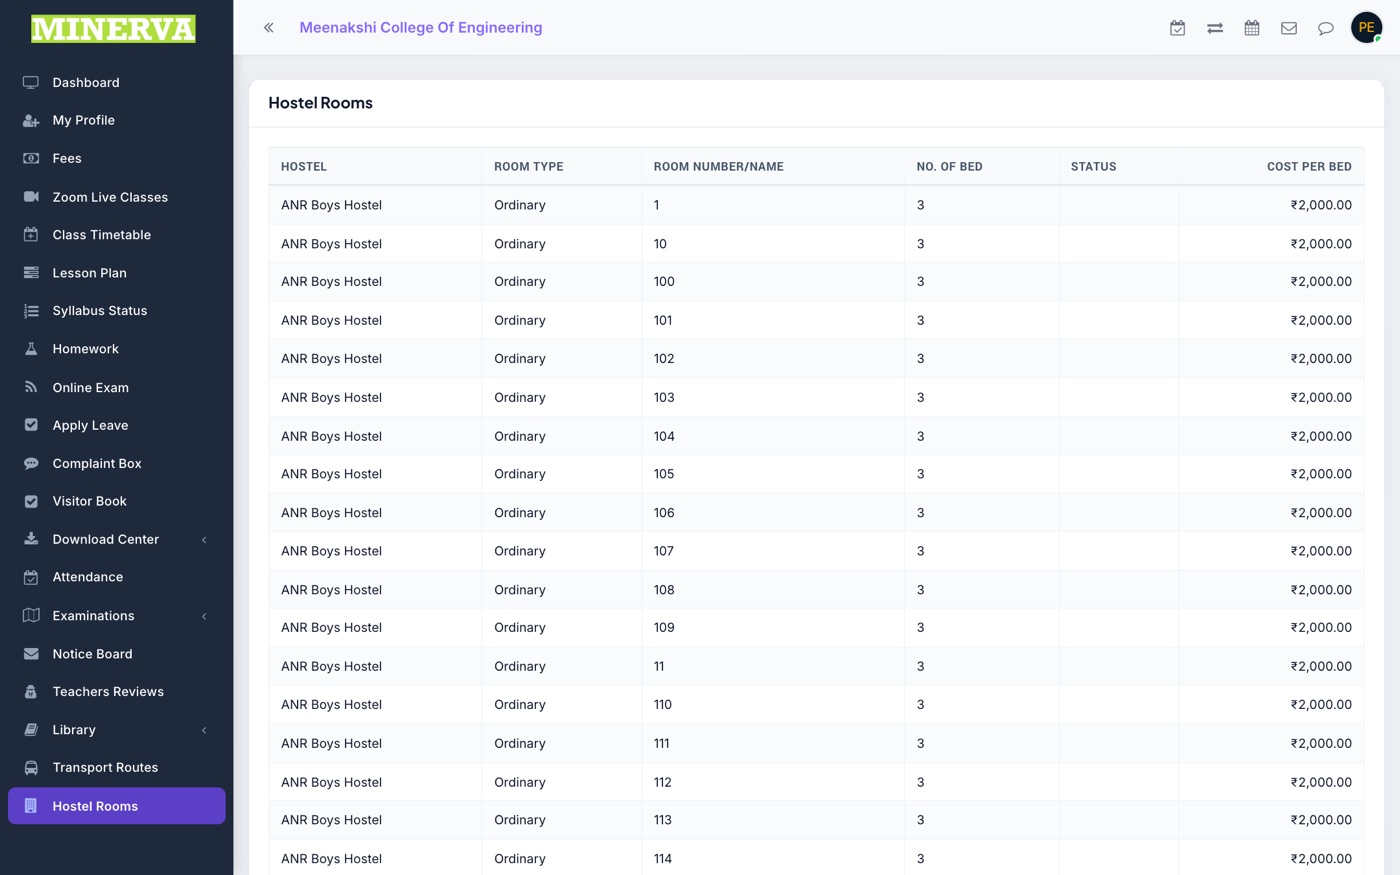
Task: Click the Teachers Reviews icon
Action: point(31,692)
